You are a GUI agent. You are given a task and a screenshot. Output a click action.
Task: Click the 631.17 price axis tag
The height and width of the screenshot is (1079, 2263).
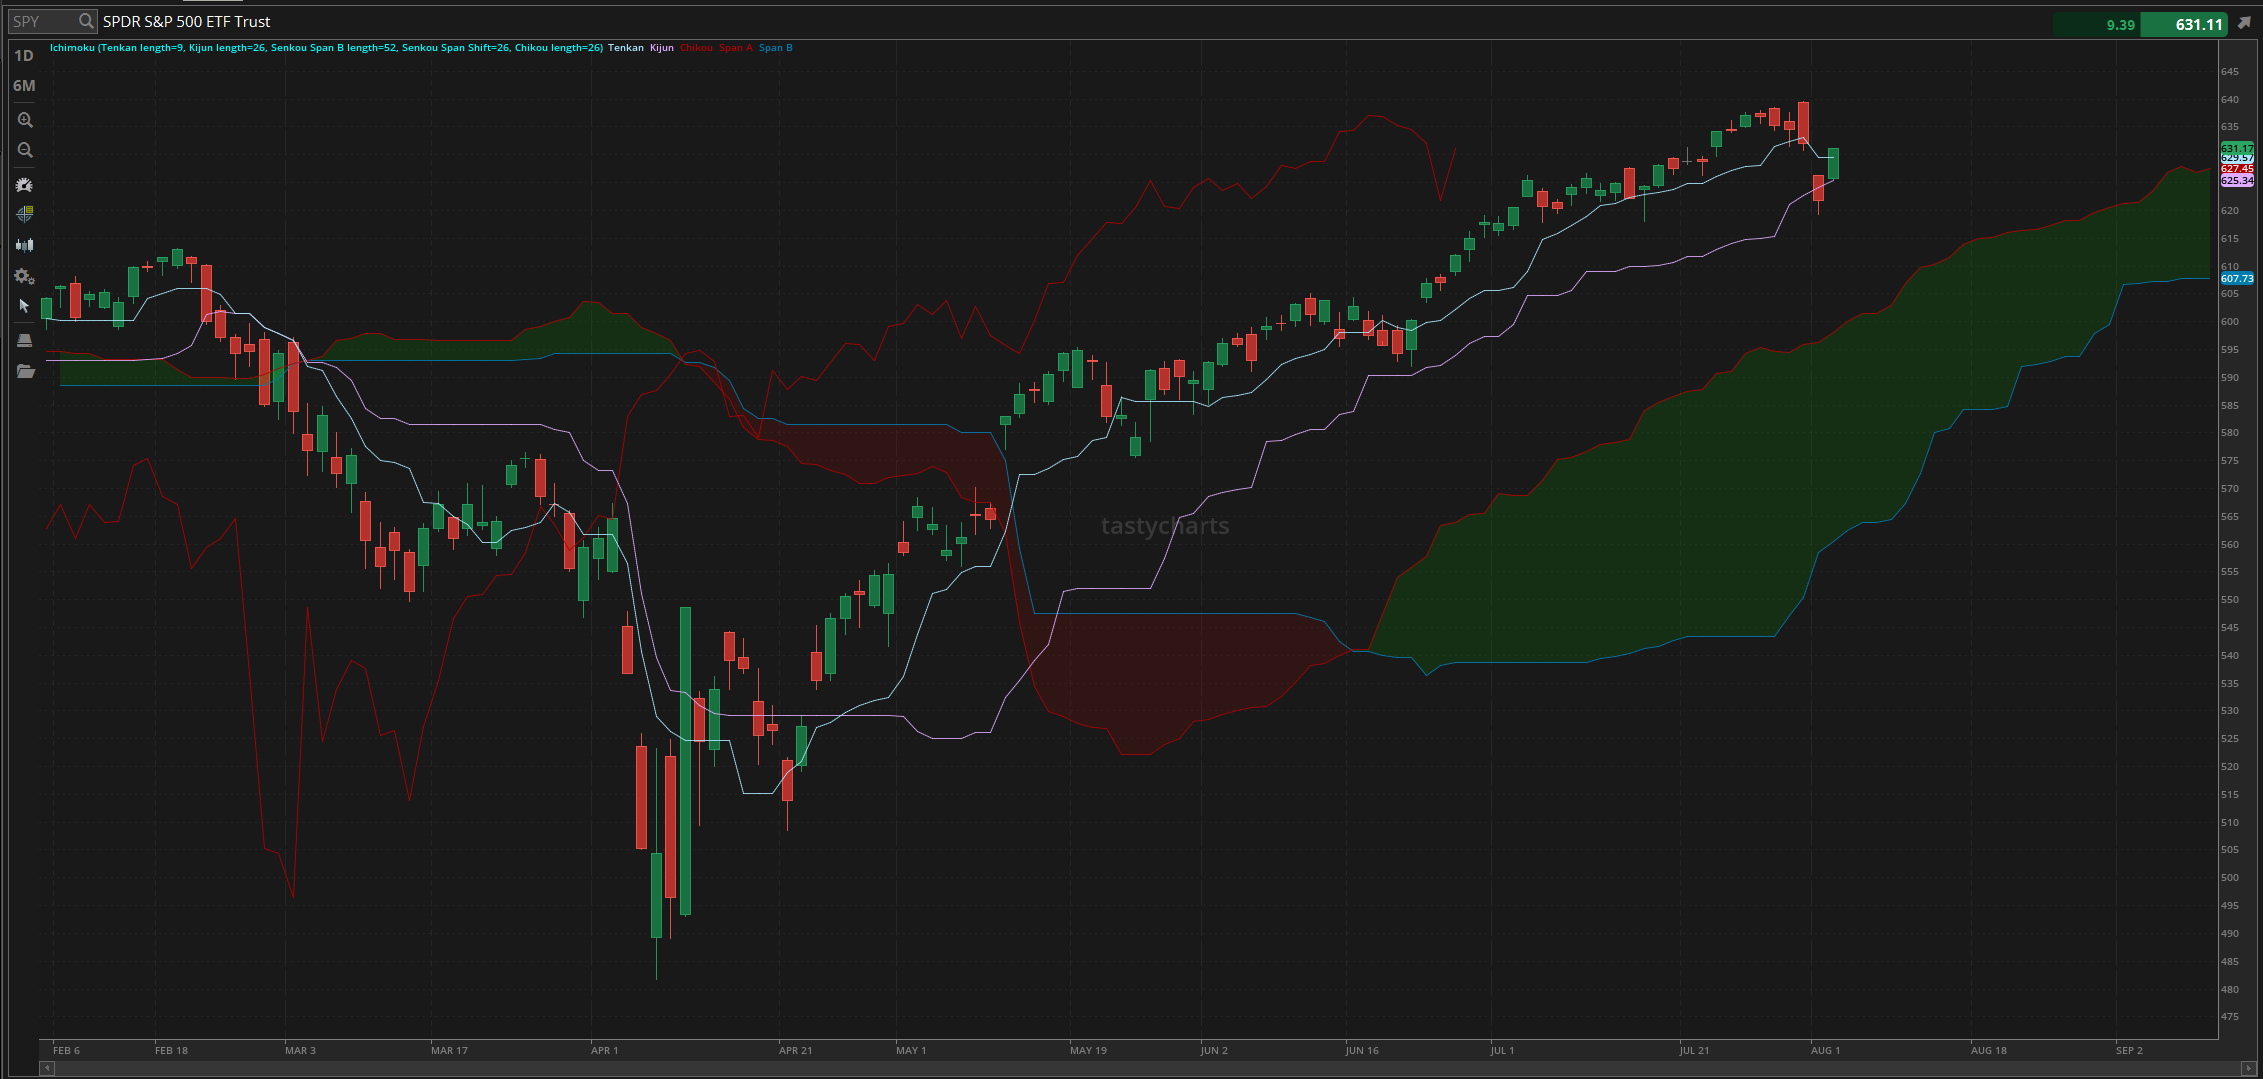pos(2237,148)
